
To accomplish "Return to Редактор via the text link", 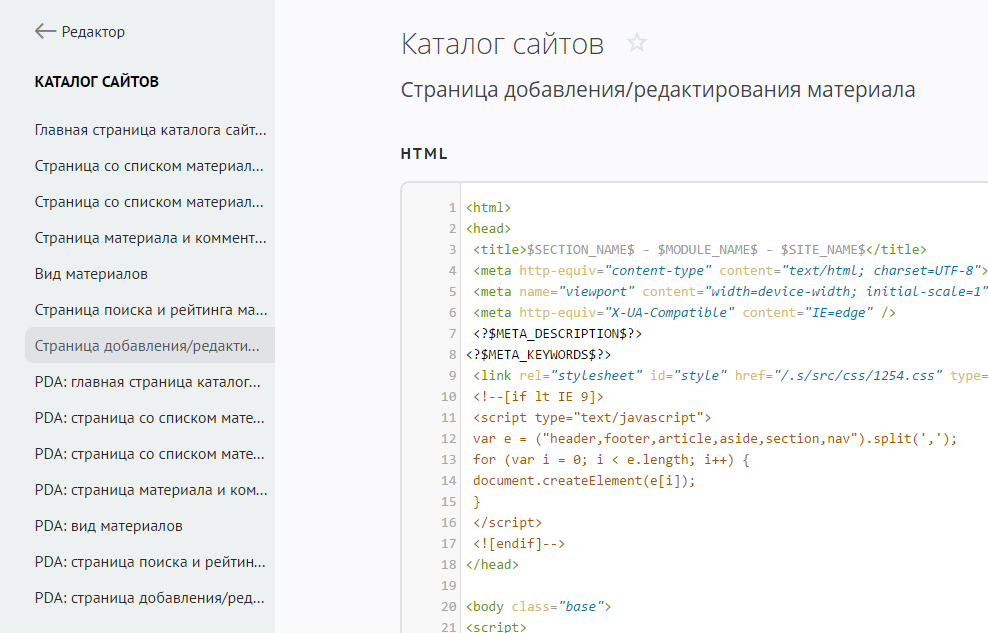I will pyautogui.click(x=93, y=32).
